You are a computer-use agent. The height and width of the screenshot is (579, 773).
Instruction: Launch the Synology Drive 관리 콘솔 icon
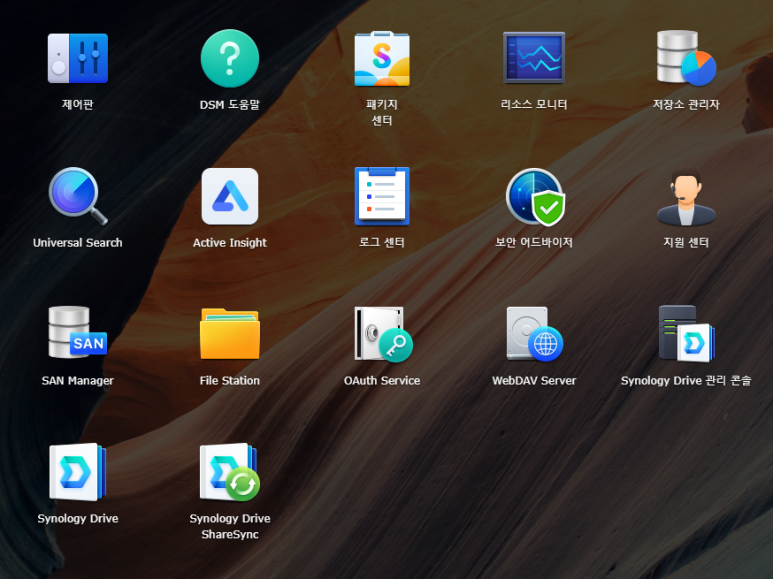(x=687, y=333)
